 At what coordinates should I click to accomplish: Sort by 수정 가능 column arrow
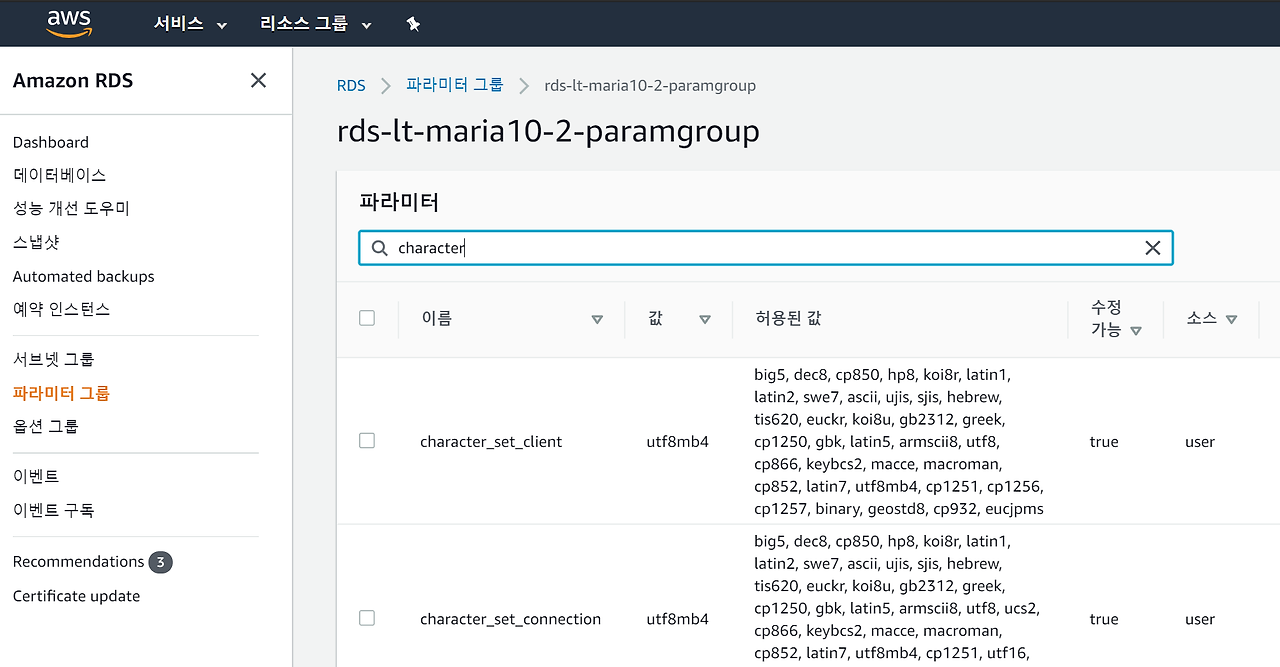coord(1136,331)
